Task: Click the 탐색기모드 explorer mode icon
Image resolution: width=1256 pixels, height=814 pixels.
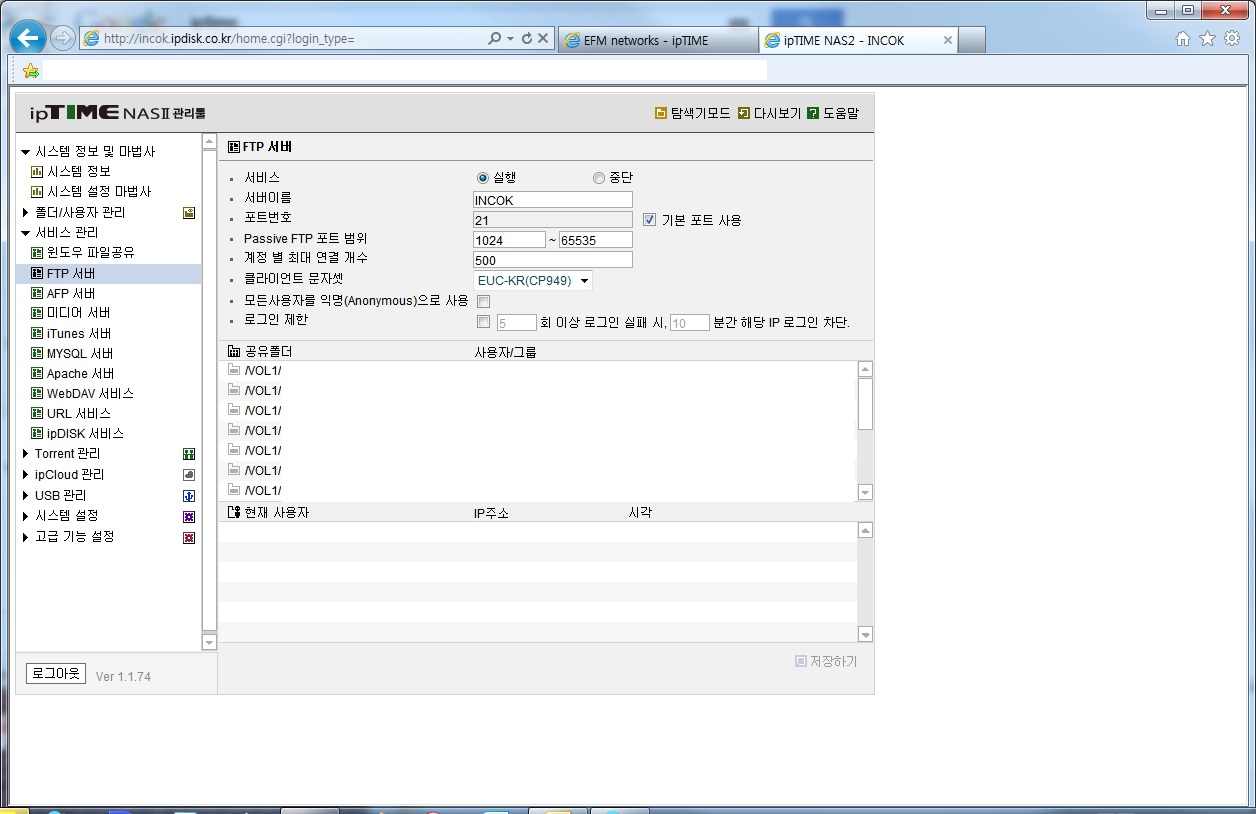Action: (660, 113)
